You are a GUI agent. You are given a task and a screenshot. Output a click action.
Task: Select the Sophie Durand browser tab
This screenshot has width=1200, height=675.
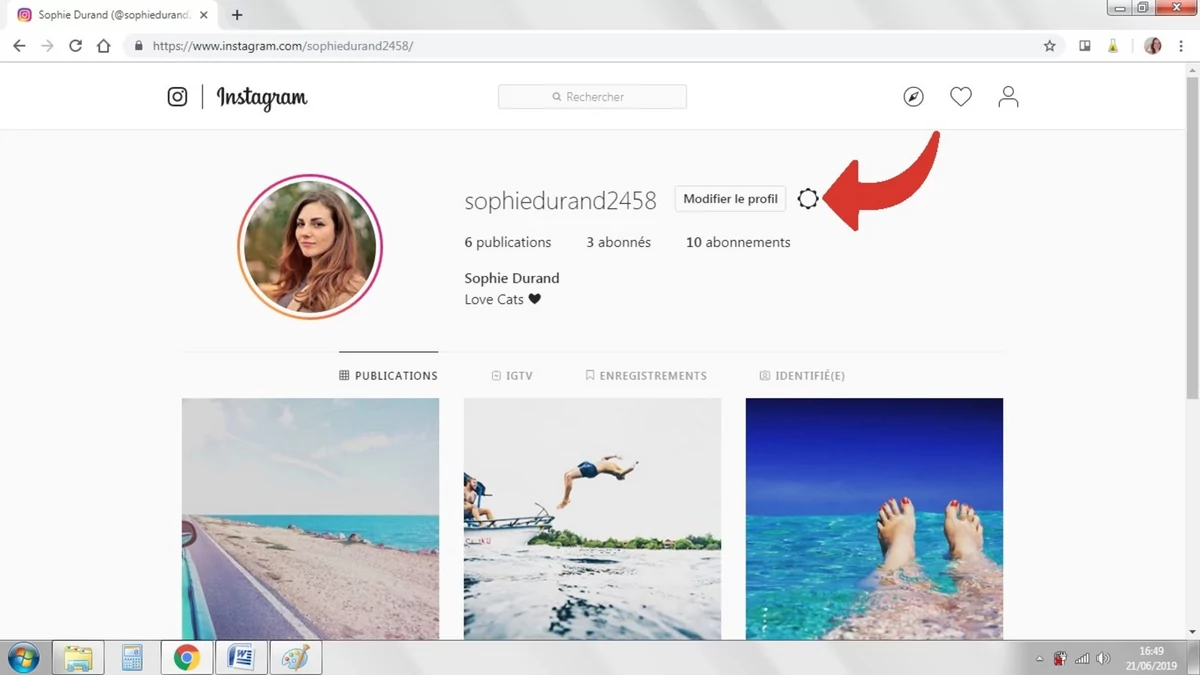(x=110, y=15)
